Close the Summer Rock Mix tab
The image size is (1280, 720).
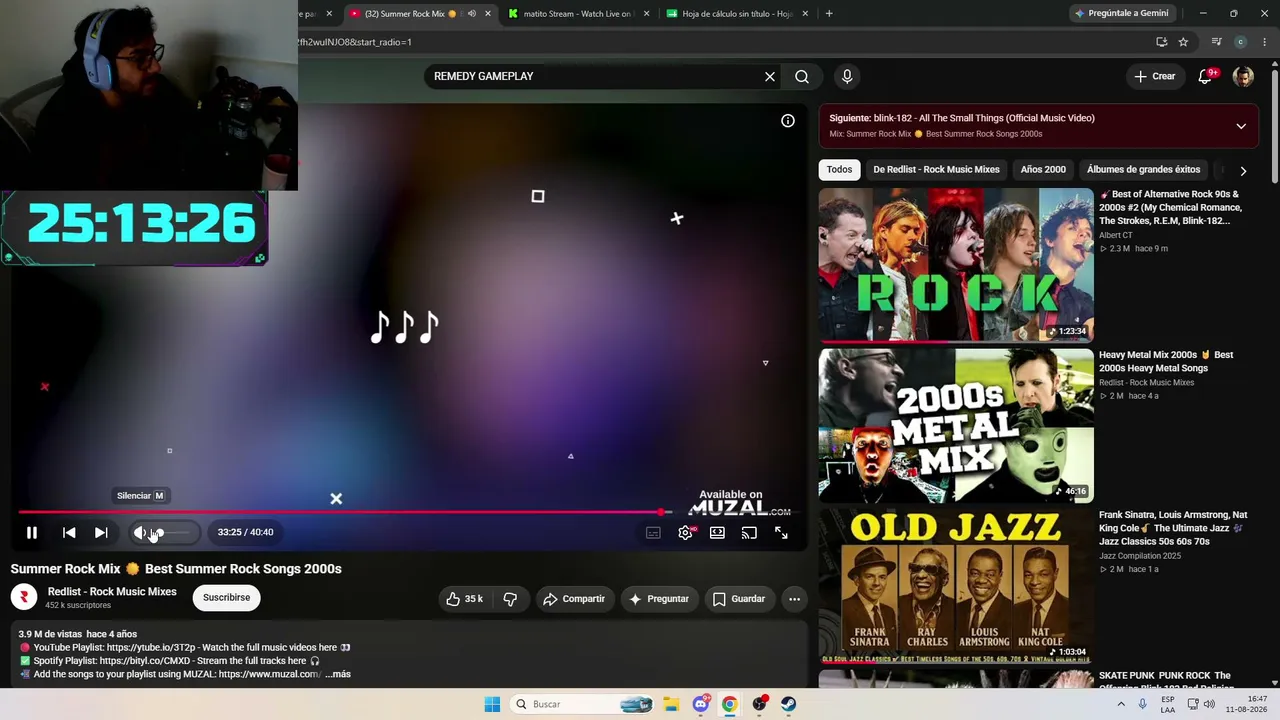[488, 14]
